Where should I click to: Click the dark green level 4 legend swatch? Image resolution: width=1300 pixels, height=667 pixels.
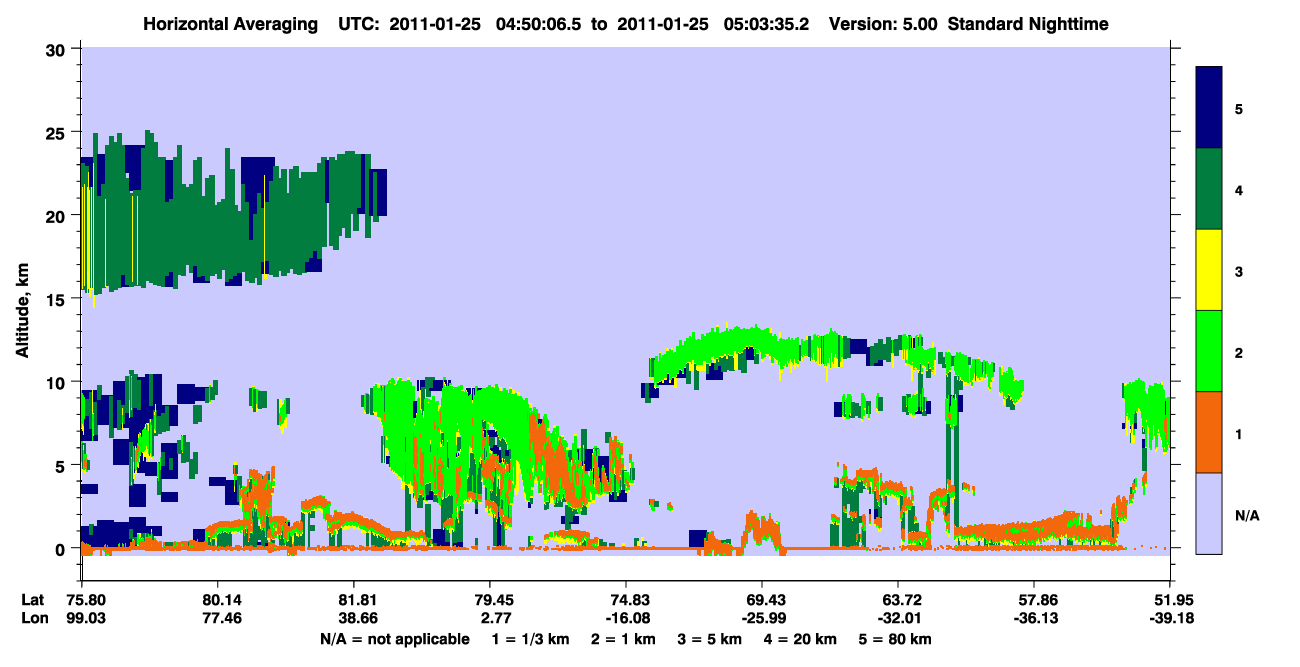click(1209, 188)
